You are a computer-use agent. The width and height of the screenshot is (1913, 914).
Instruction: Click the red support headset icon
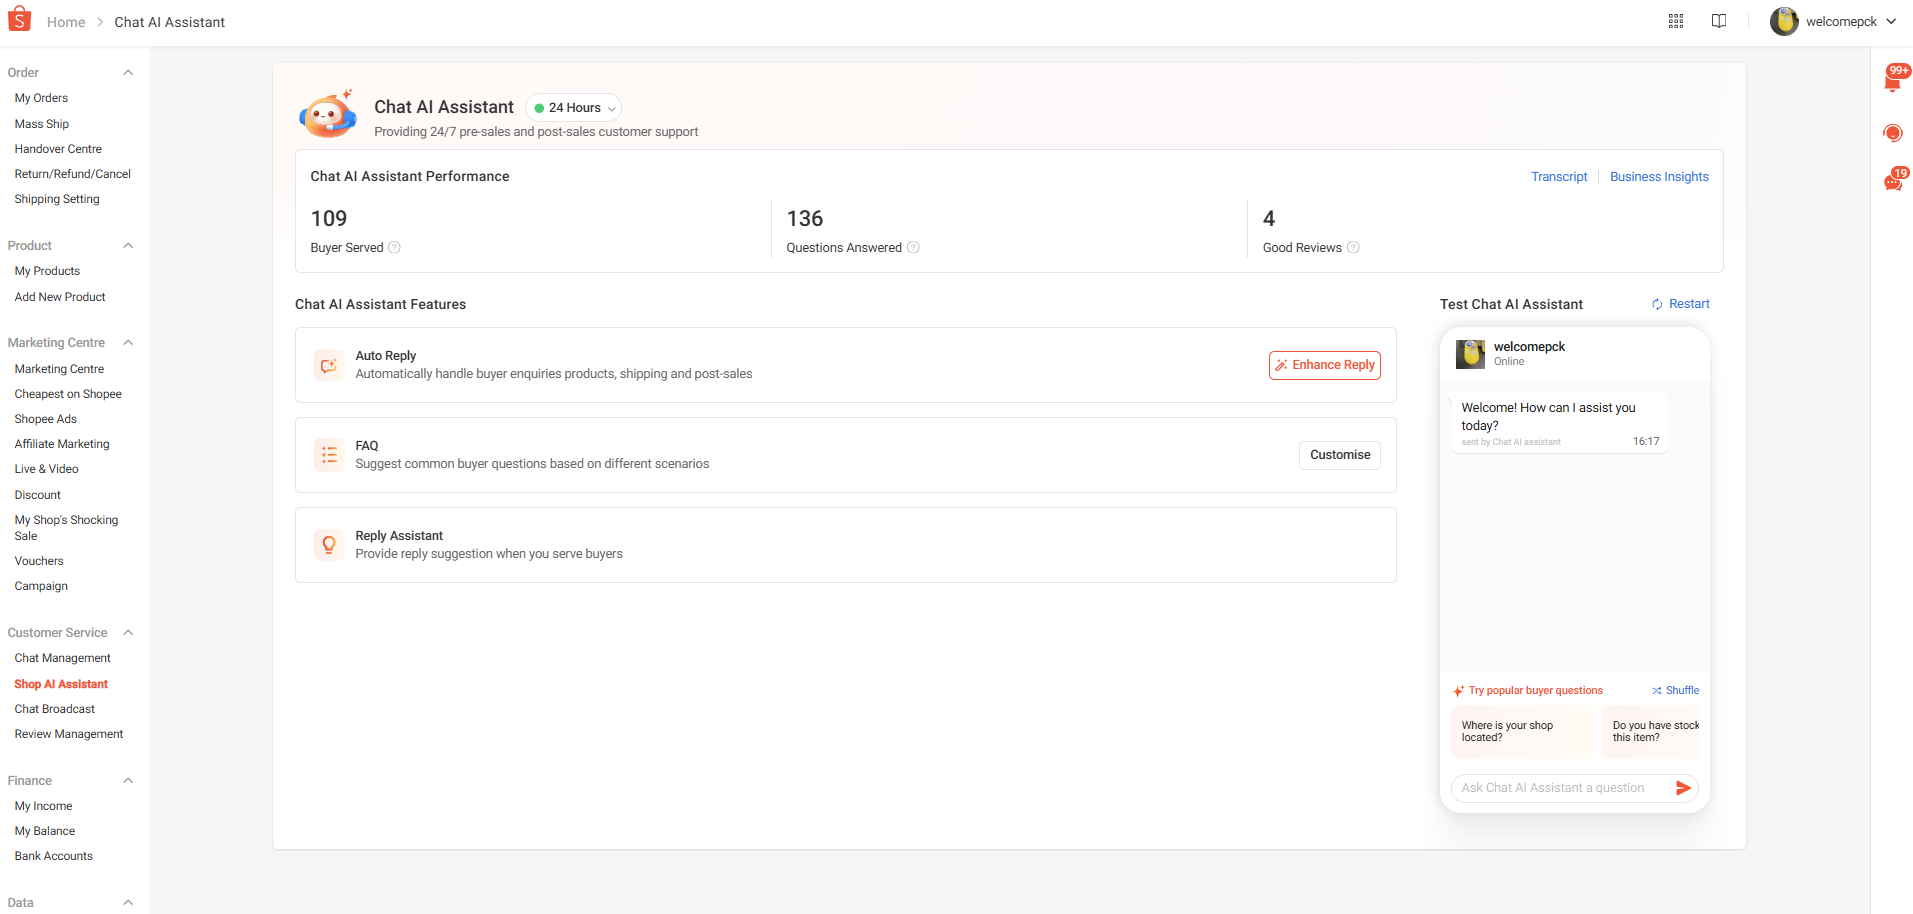pyautogui.click(x=1892, y=133)
